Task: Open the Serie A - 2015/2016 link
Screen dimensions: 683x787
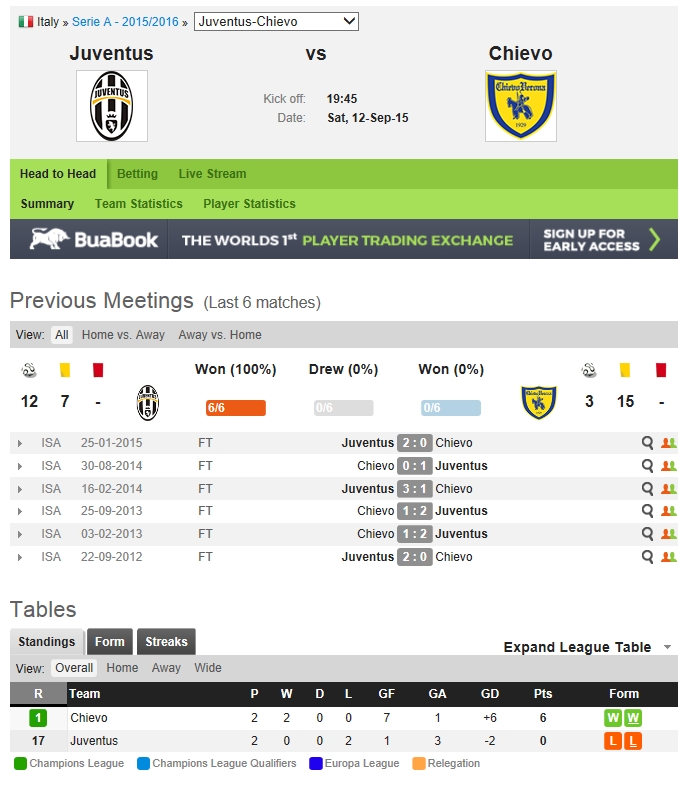Action: (x=125, y=21)
